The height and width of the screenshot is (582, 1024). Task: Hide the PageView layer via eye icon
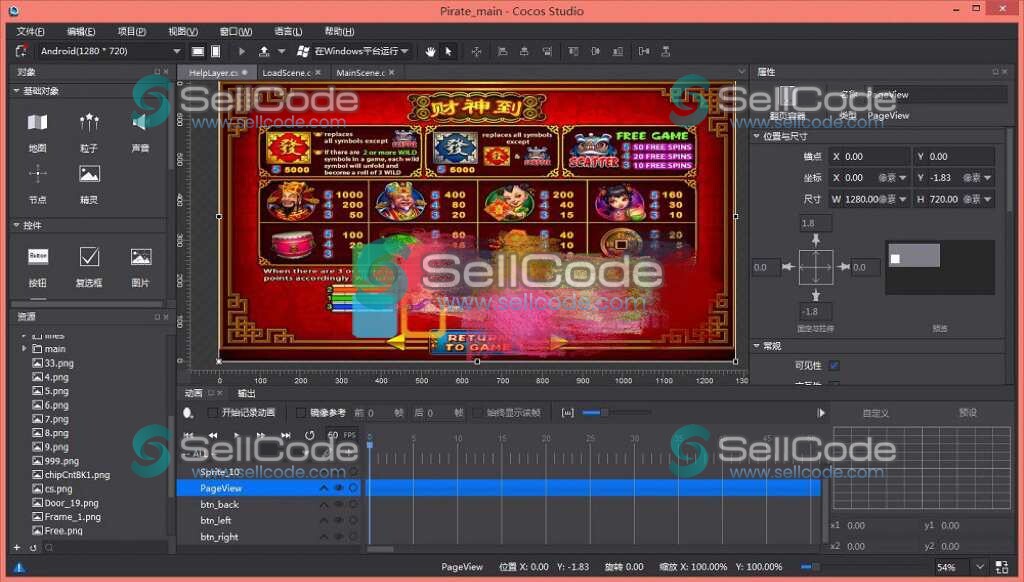(x=338, y=488)
